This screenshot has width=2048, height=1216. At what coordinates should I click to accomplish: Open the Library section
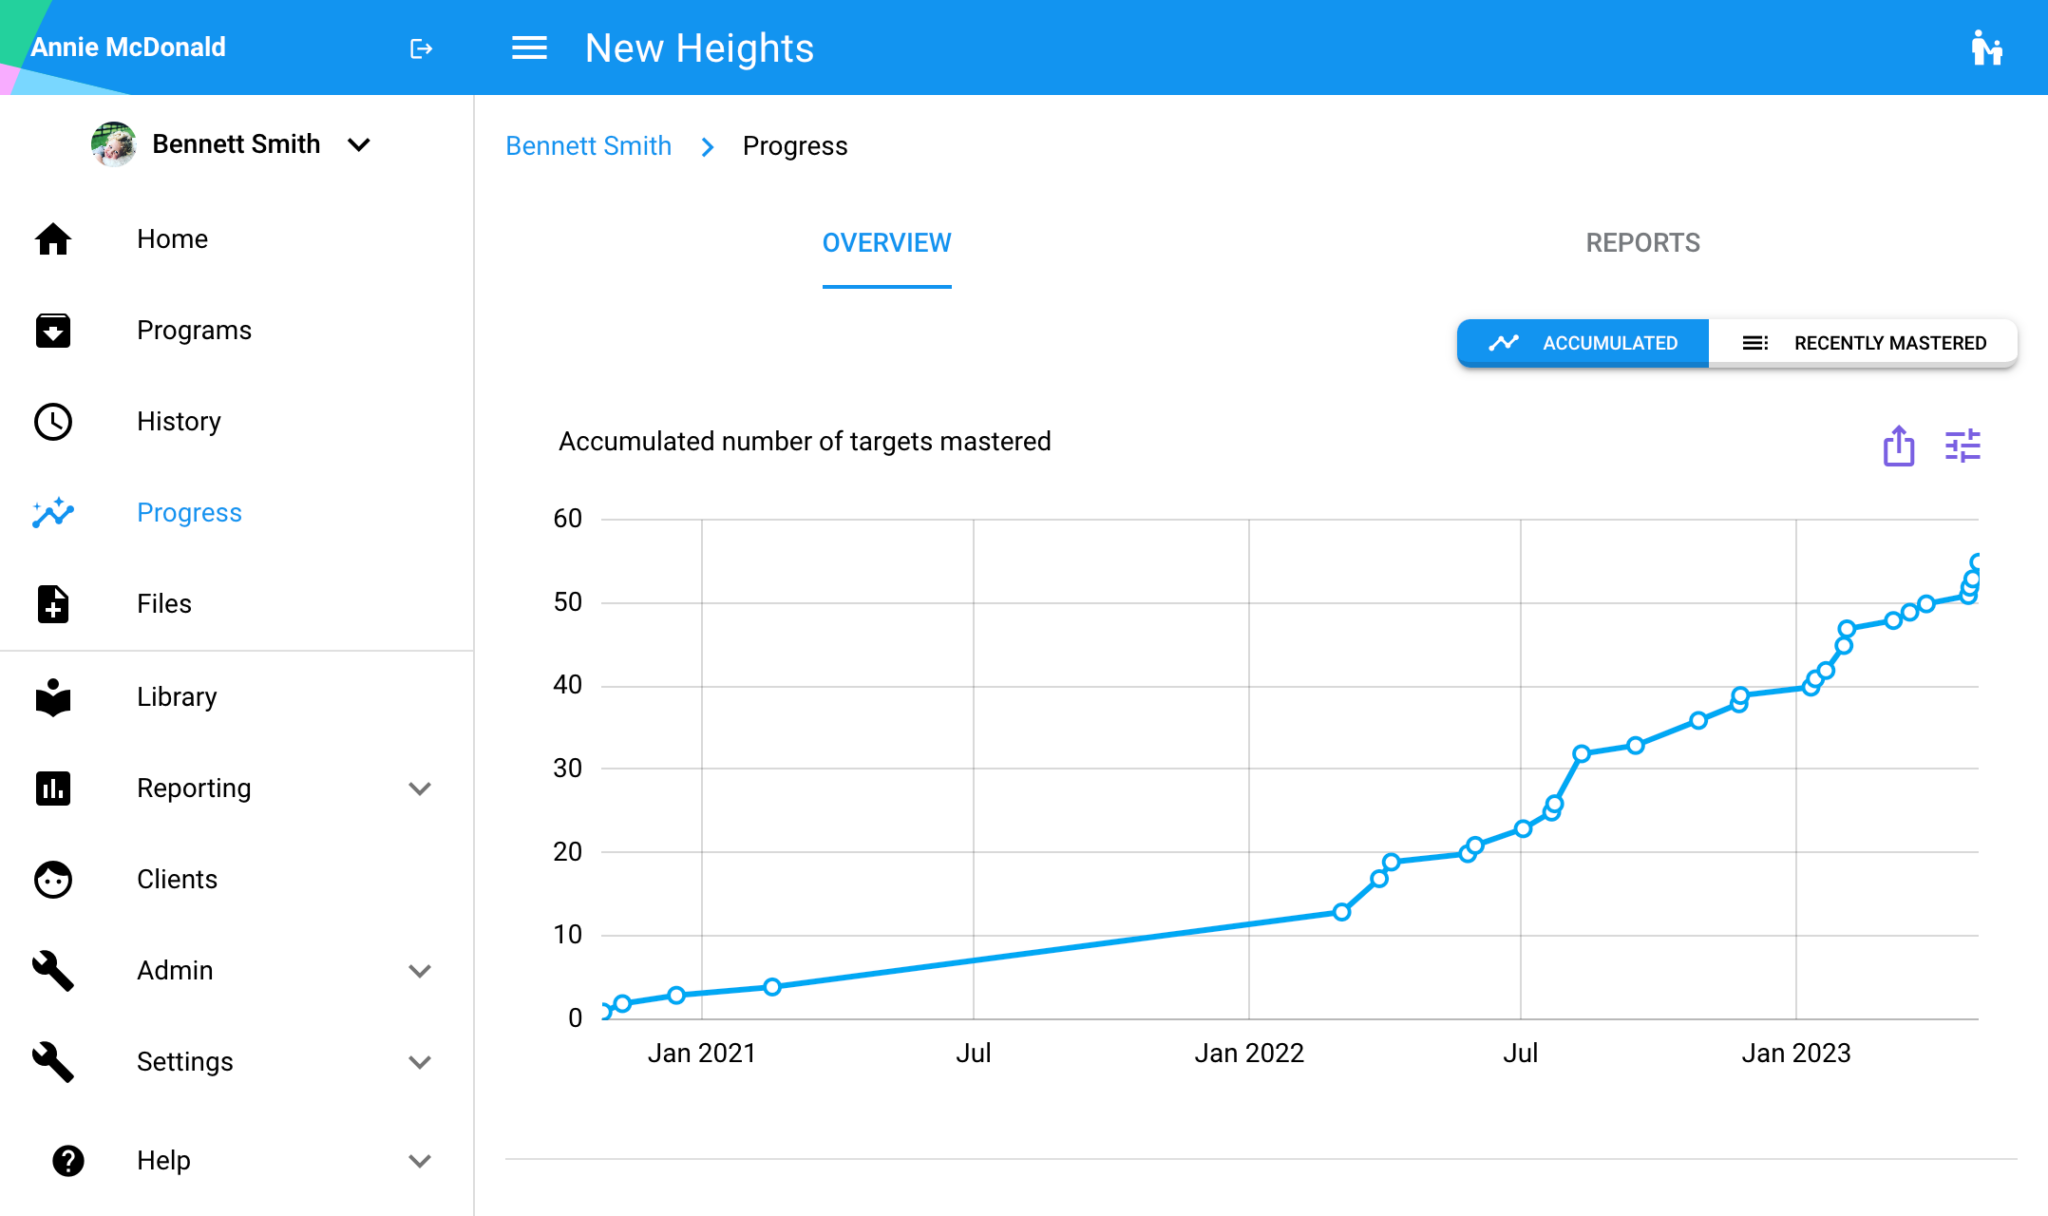tap(176, 697)
